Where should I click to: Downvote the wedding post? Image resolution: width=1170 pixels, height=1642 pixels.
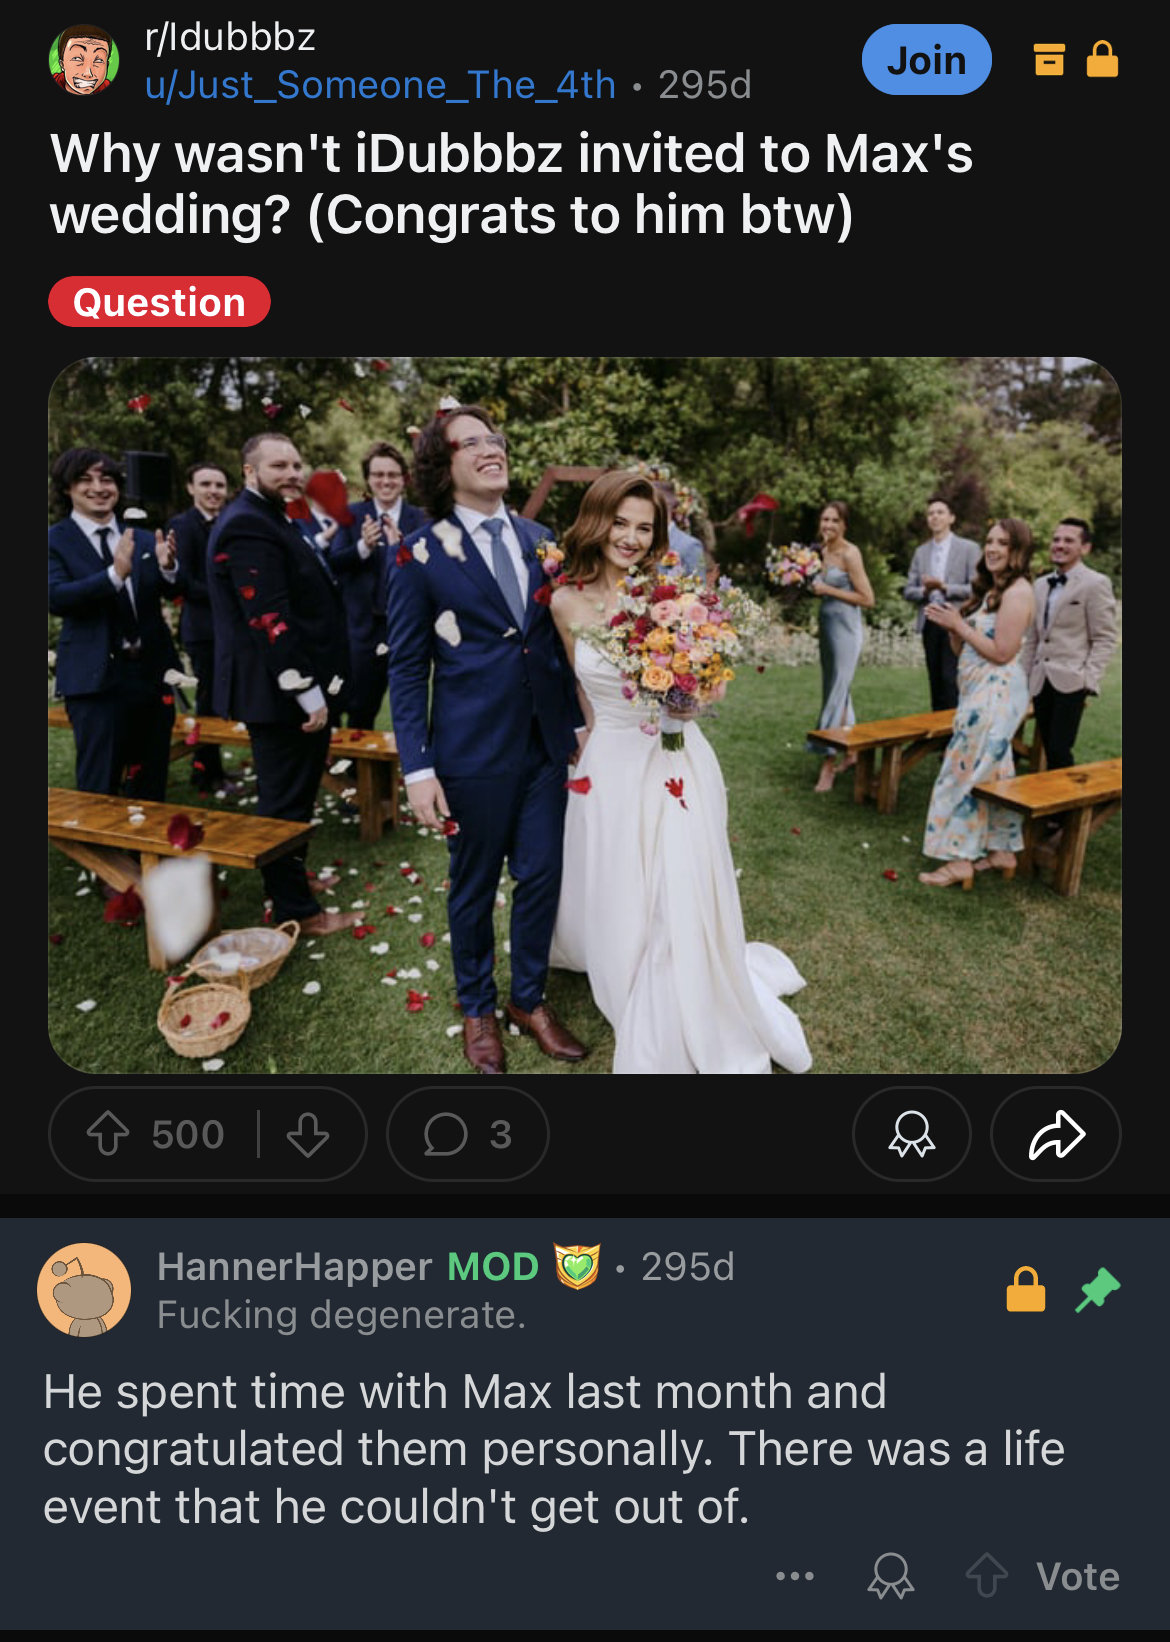(308, 1134)
